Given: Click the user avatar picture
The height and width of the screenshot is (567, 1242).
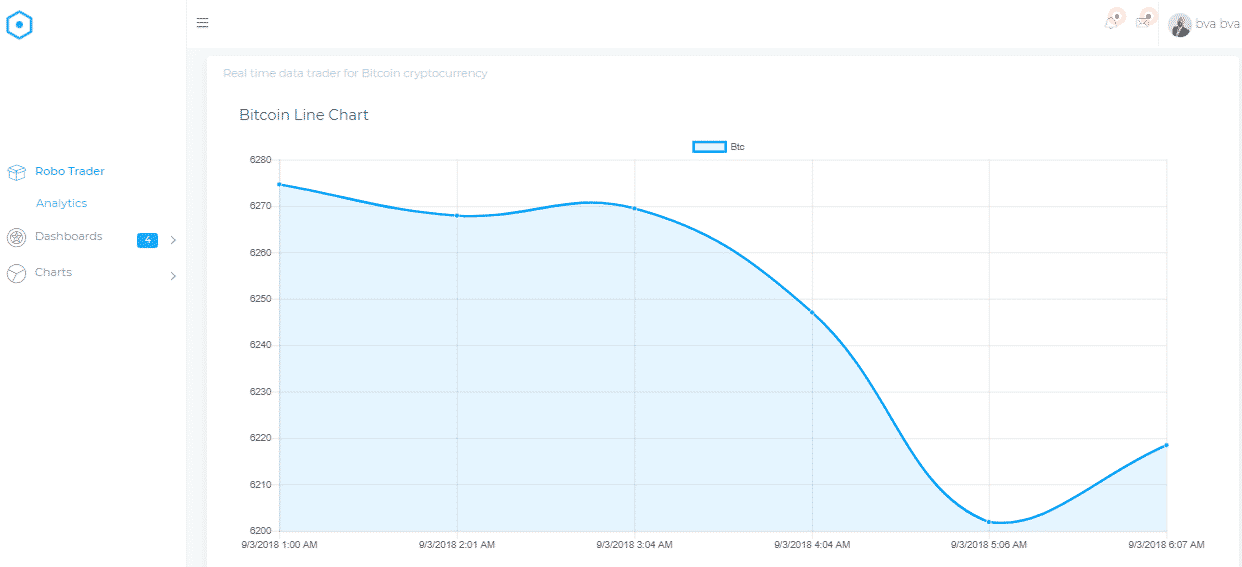Looking at the screenshot, I should (x=1180, y=25).
